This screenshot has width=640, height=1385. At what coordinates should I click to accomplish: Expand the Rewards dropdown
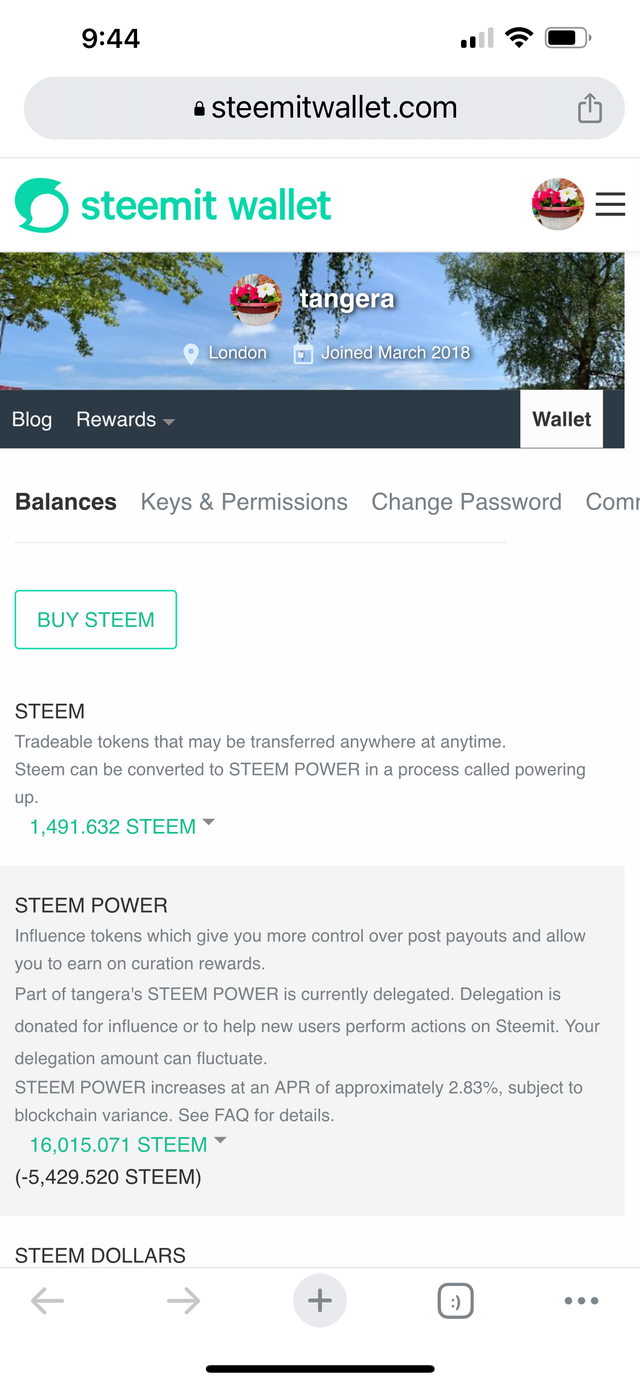[125, 420]
